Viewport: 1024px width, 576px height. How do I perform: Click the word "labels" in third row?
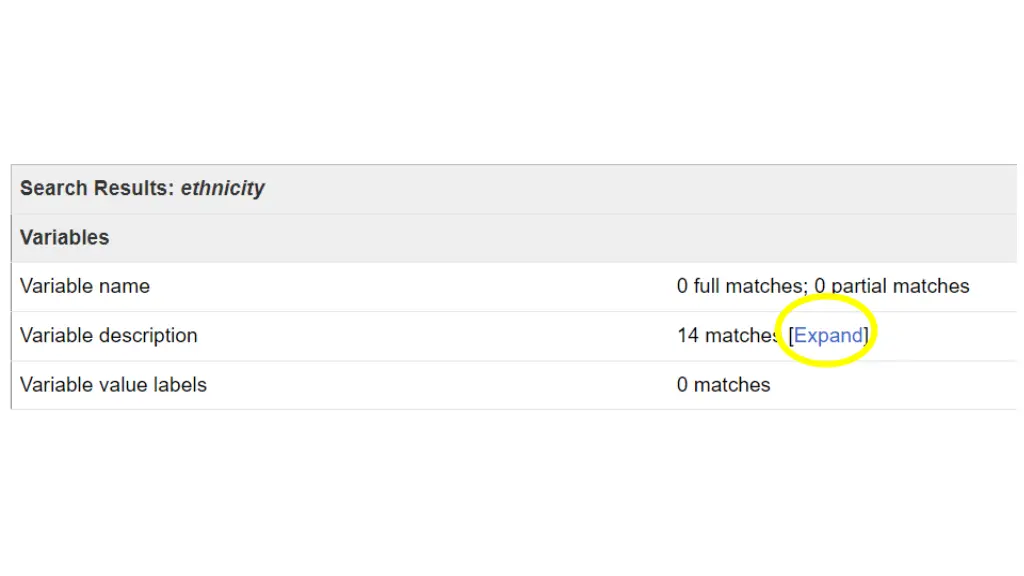coord(180,385)
